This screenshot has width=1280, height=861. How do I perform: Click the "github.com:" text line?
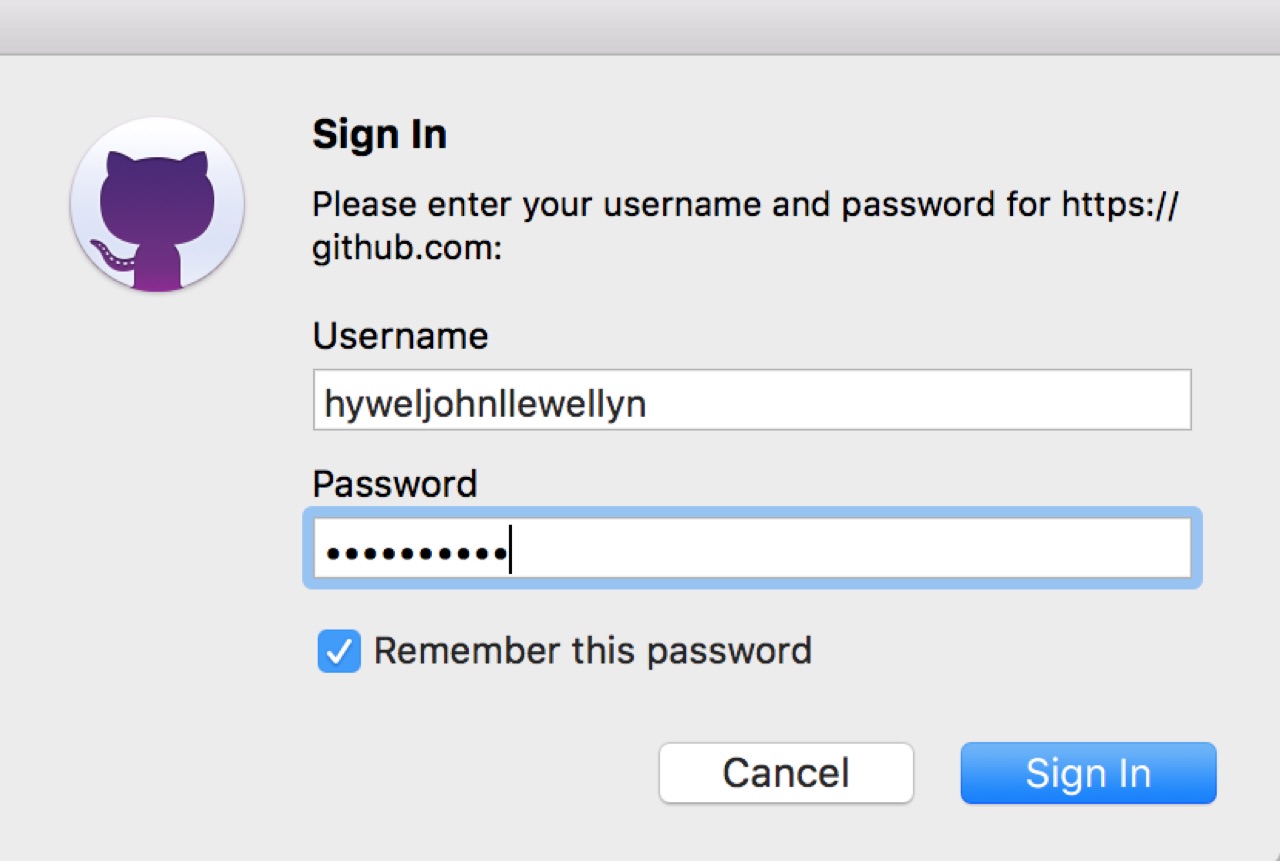[406, 250]
